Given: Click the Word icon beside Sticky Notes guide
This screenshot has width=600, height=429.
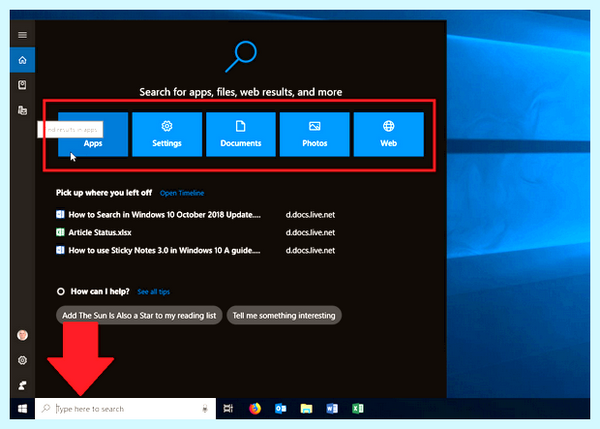Looking at the screenshot, I should pos(60,250).
